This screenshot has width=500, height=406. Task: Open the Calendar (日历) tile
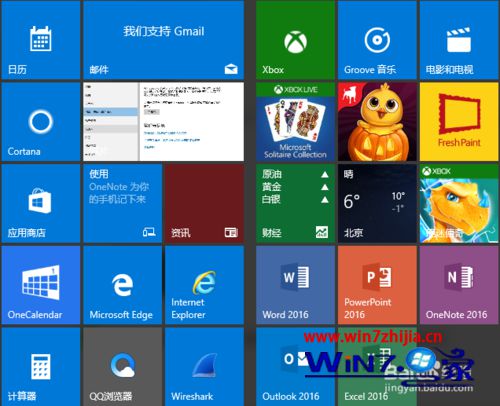click(41, 40)
